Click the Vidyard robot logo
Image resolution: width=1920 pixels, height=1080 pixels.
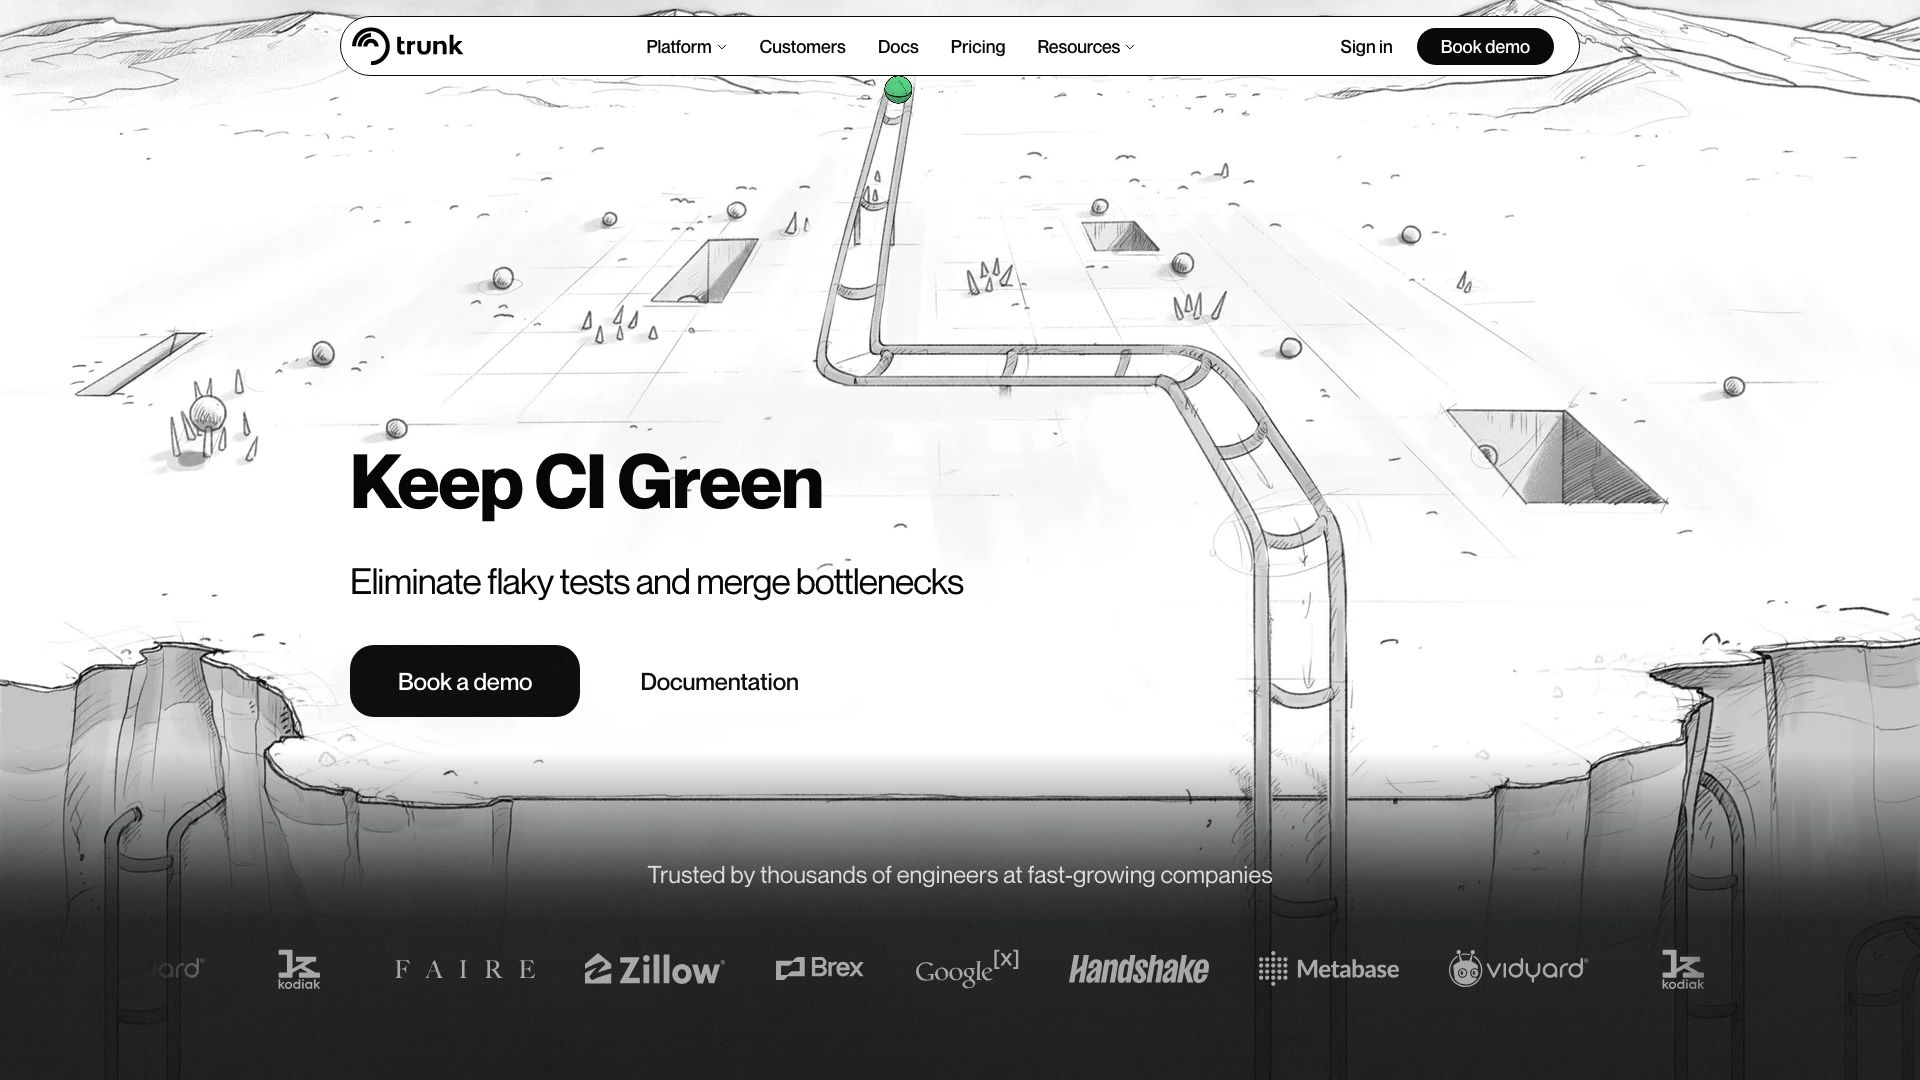point(1466,969)
